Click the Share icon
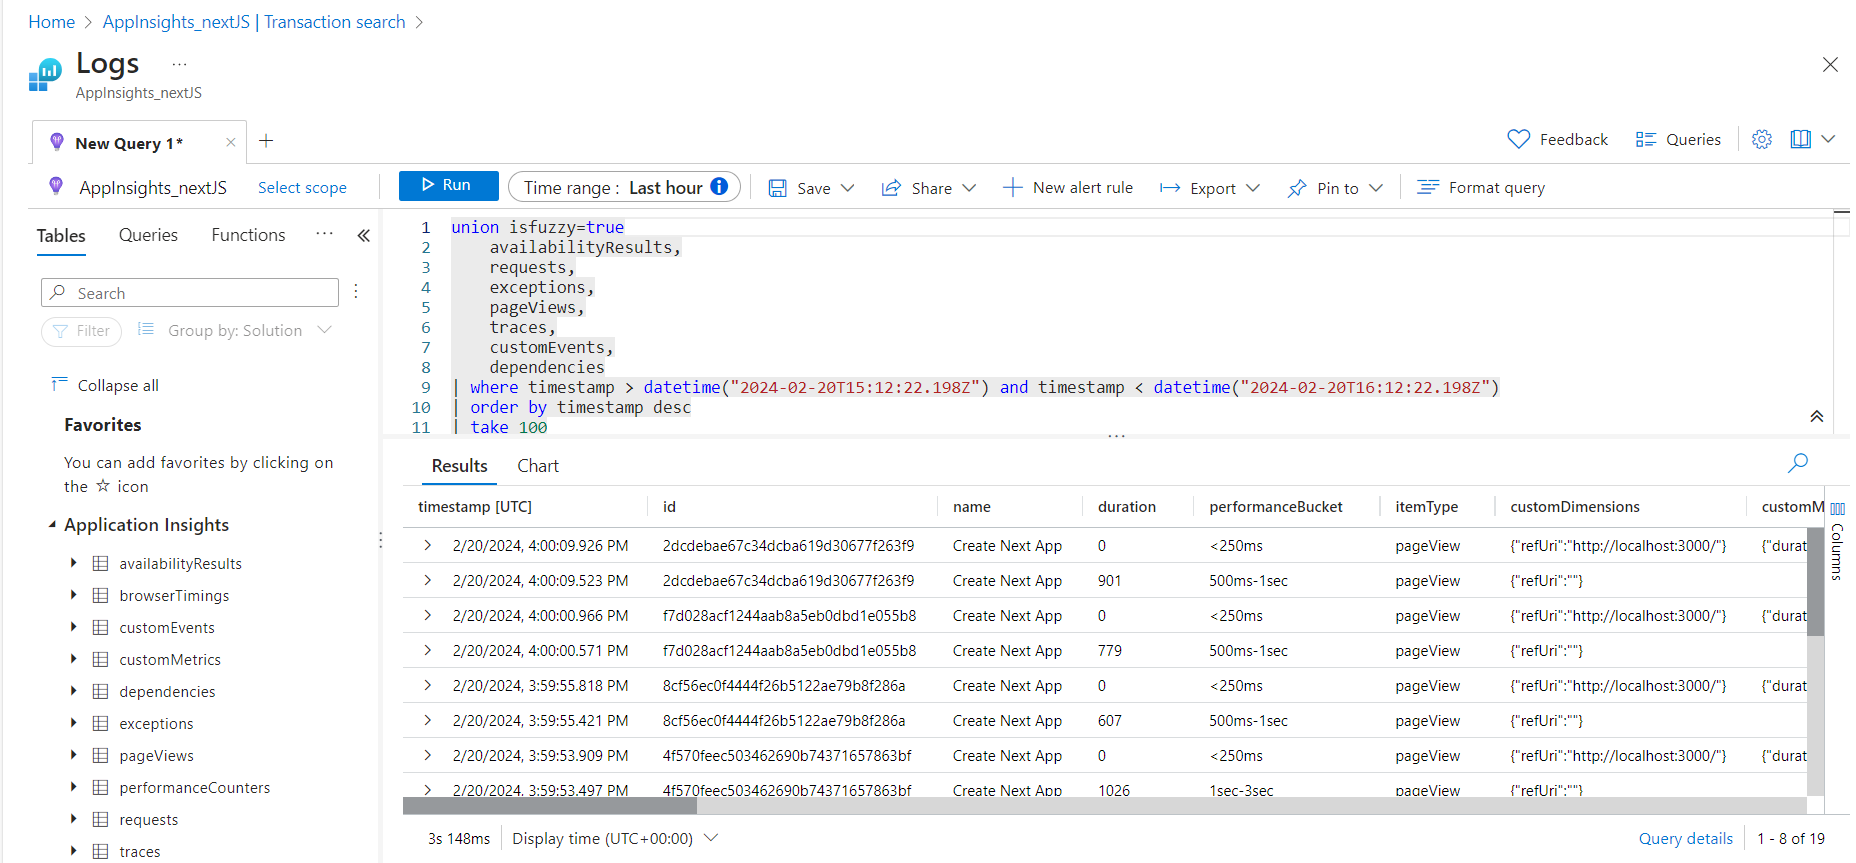1856x863 pixels. [x=890, y=188]
